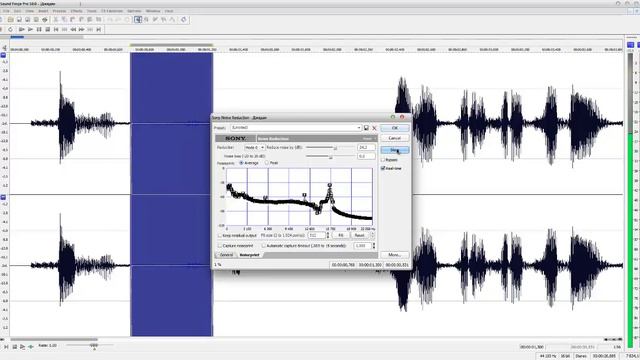
Task: Click the More... button
Action: click(x=395, y=255)
